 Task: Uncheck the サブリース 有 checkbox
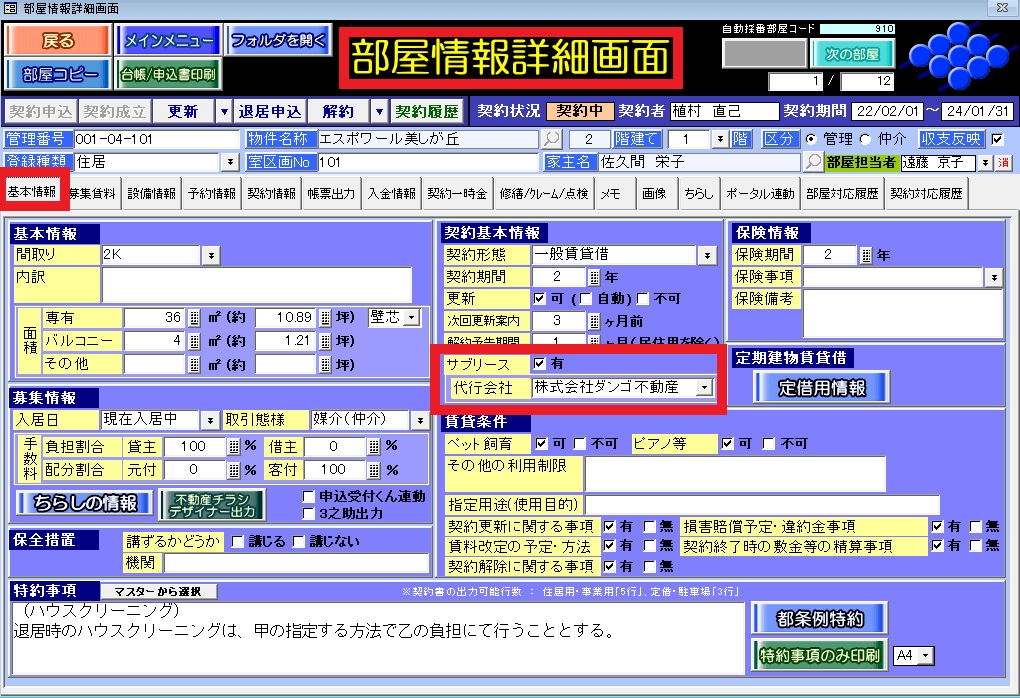[x=539, y=364]
